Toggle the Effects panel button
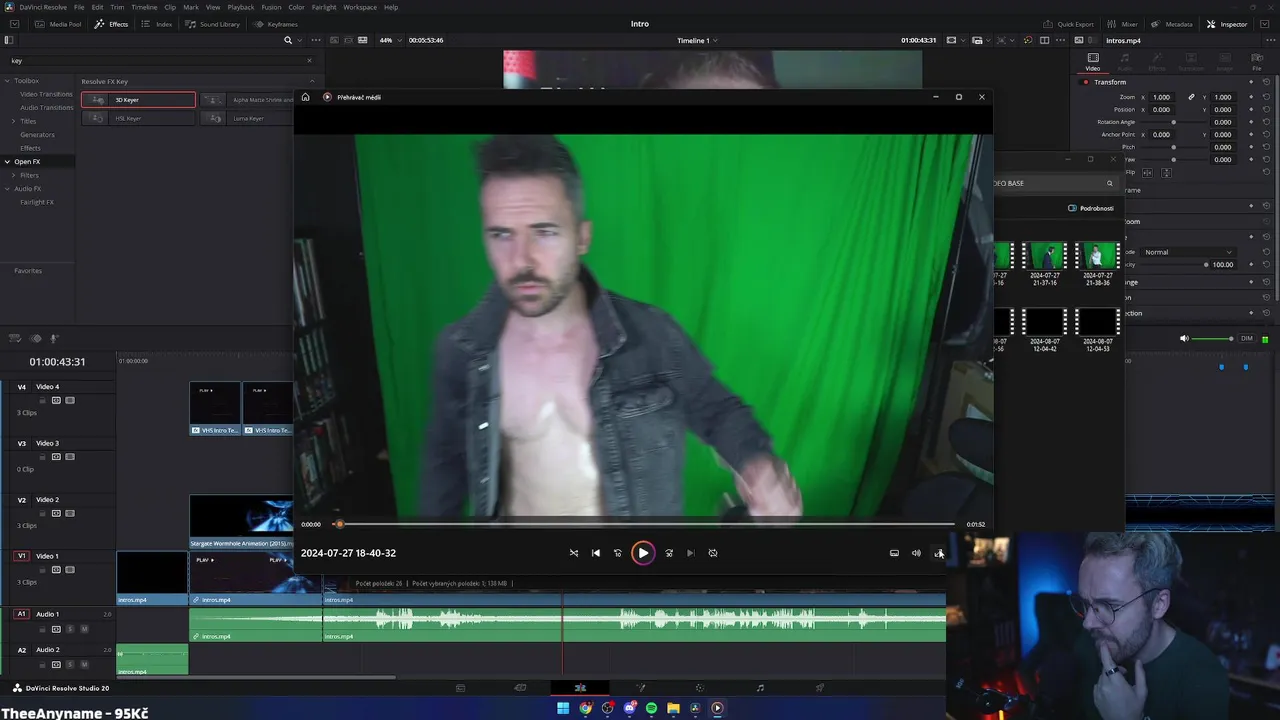 point(112,24)
